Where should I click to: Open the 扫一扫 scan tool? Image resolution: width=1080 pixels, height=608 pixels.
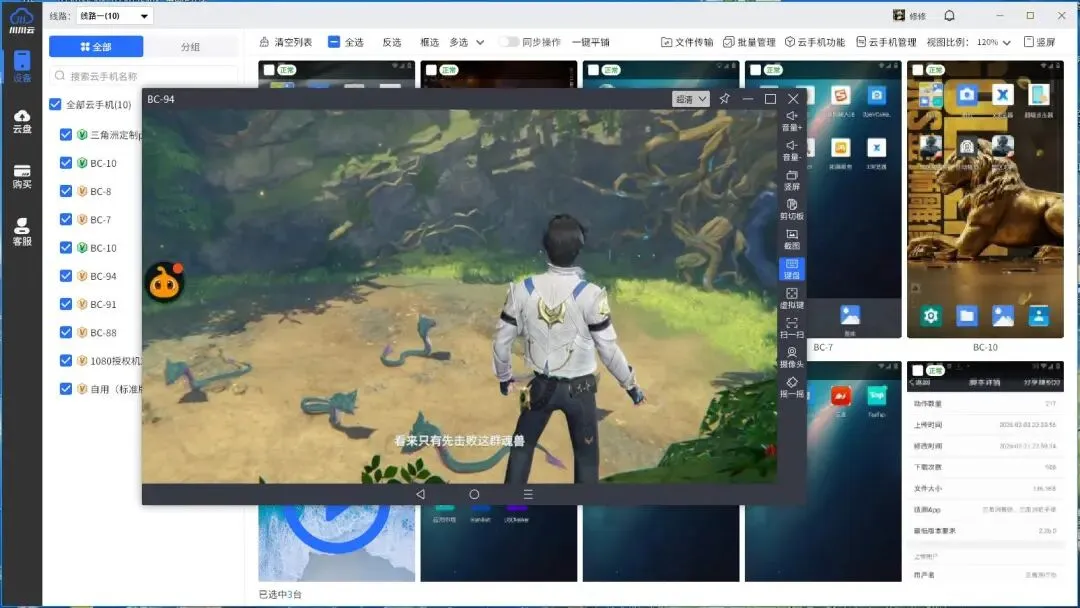[x=792, y=328]
